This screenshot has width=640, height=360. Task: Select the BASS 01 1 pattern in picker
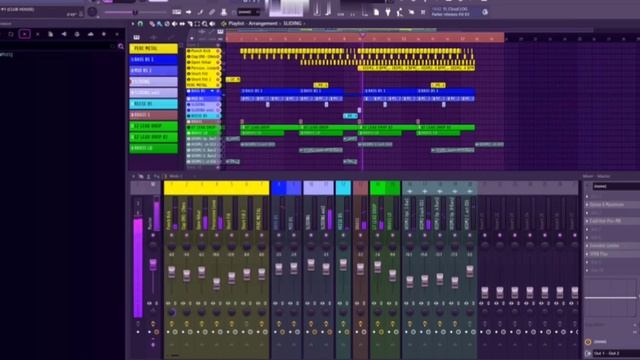tap(153, 60)
